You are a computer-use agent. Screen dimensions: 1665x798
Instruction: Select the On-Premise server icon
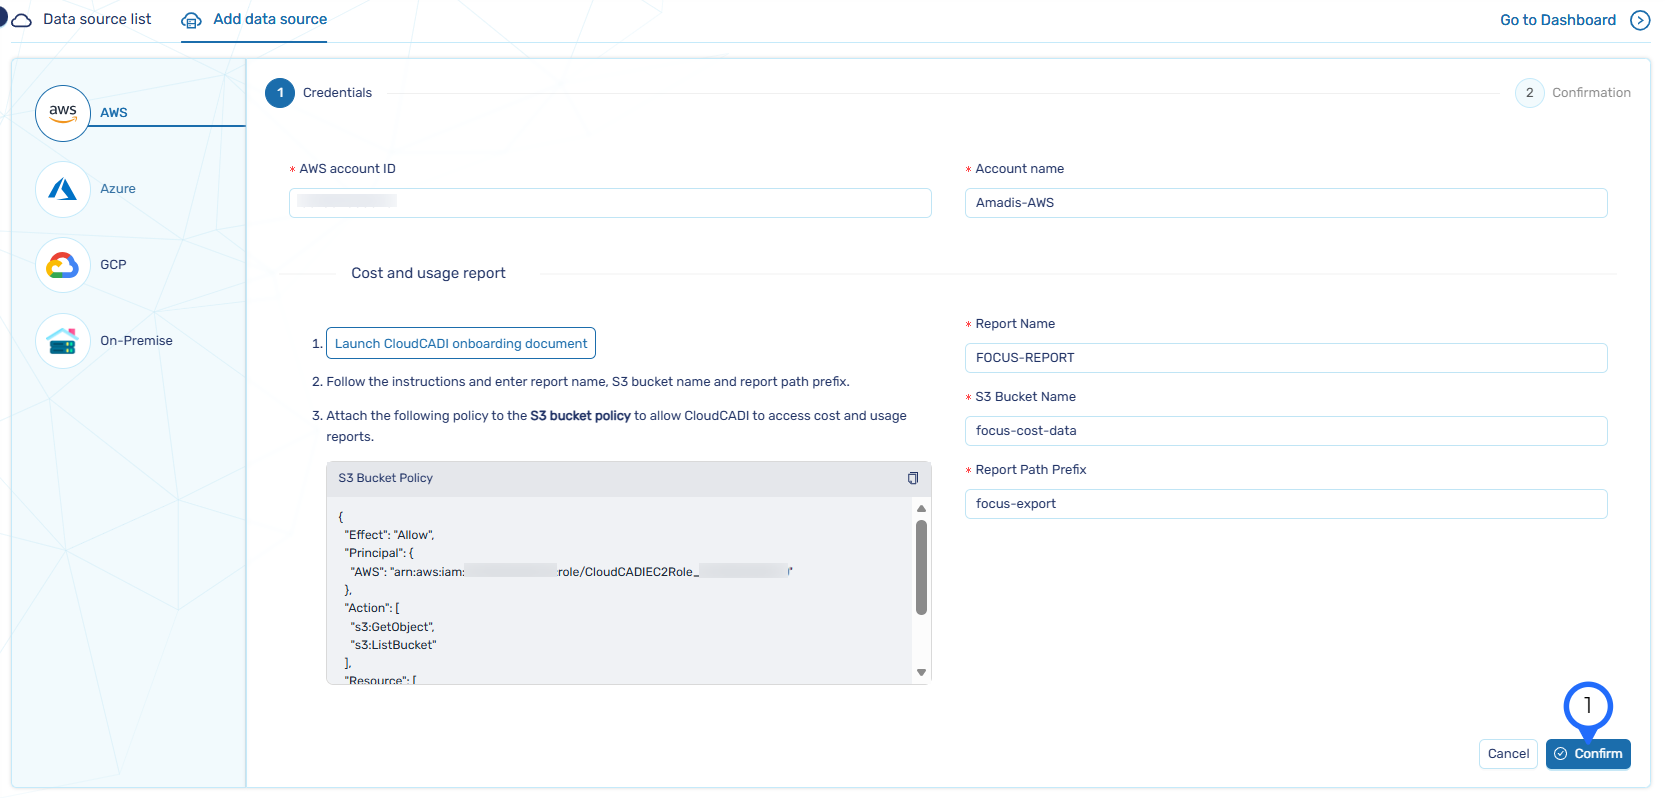pyautogui.click(x=63, y=341)
